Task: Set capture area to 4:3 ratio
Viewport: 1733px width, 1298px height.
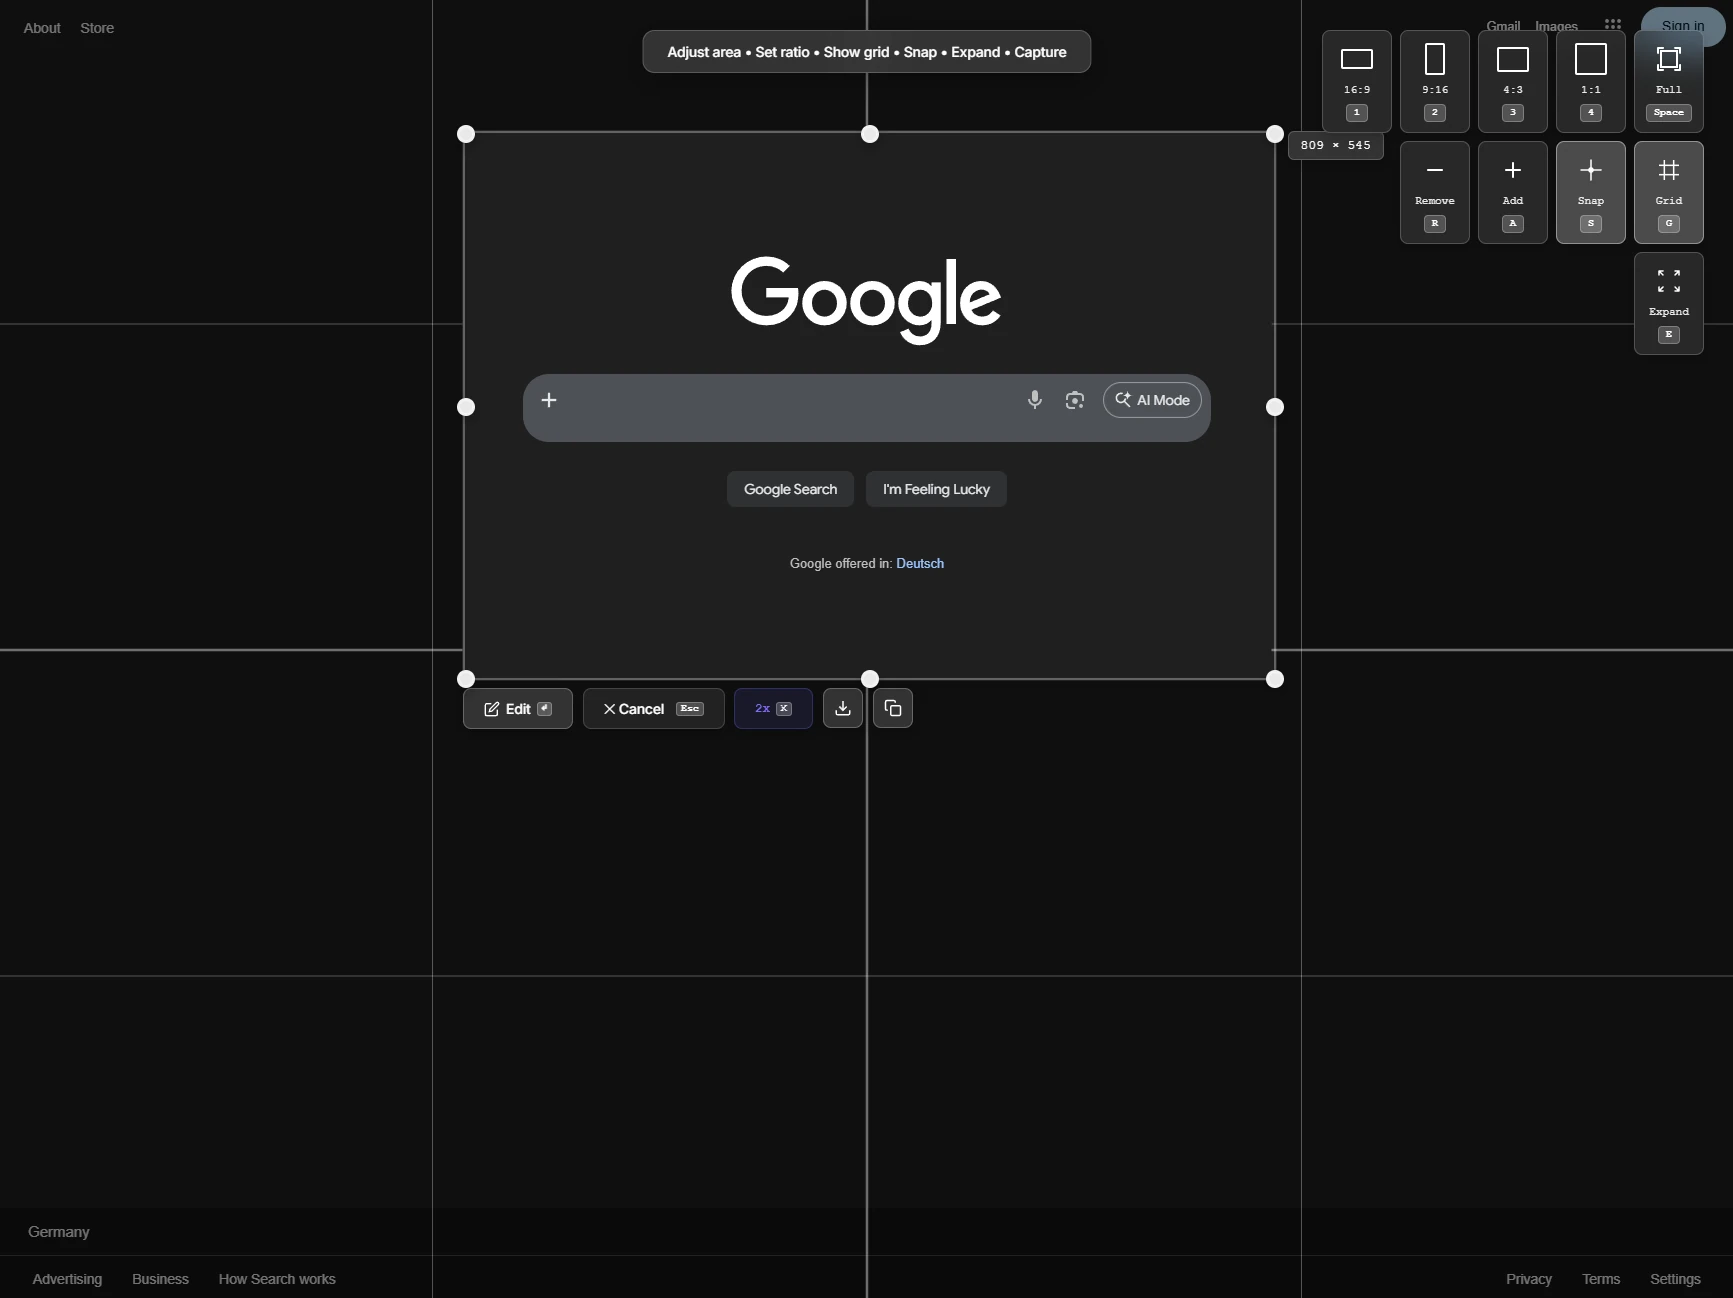Action: point(1512,80)
